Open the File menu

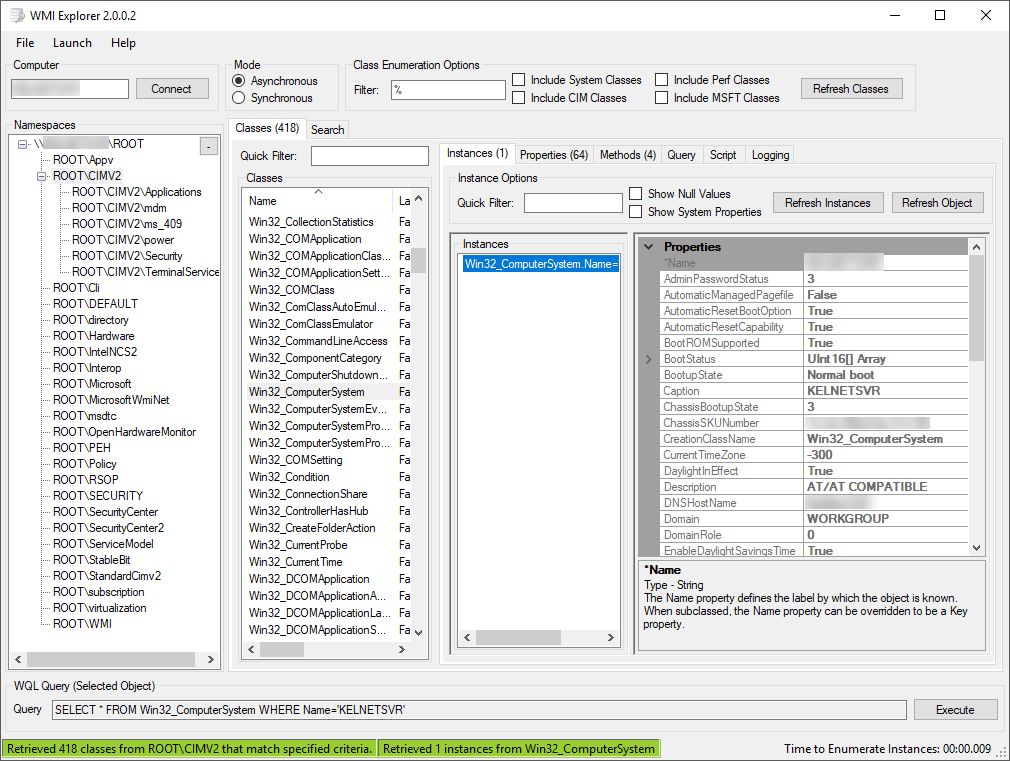coord(24,43)
